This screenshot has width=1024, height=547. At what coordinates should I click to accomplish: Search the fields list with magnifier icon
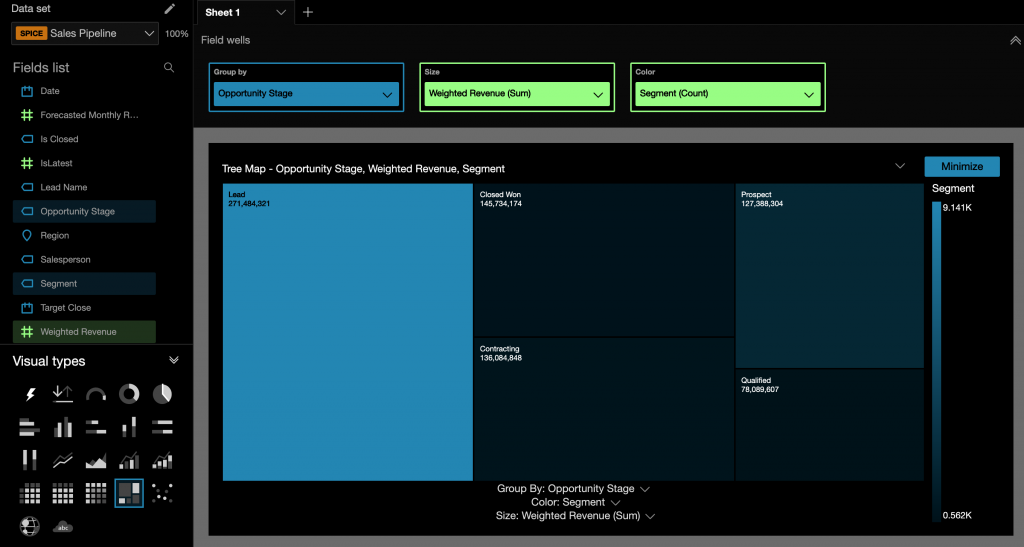tap(169, 68)
